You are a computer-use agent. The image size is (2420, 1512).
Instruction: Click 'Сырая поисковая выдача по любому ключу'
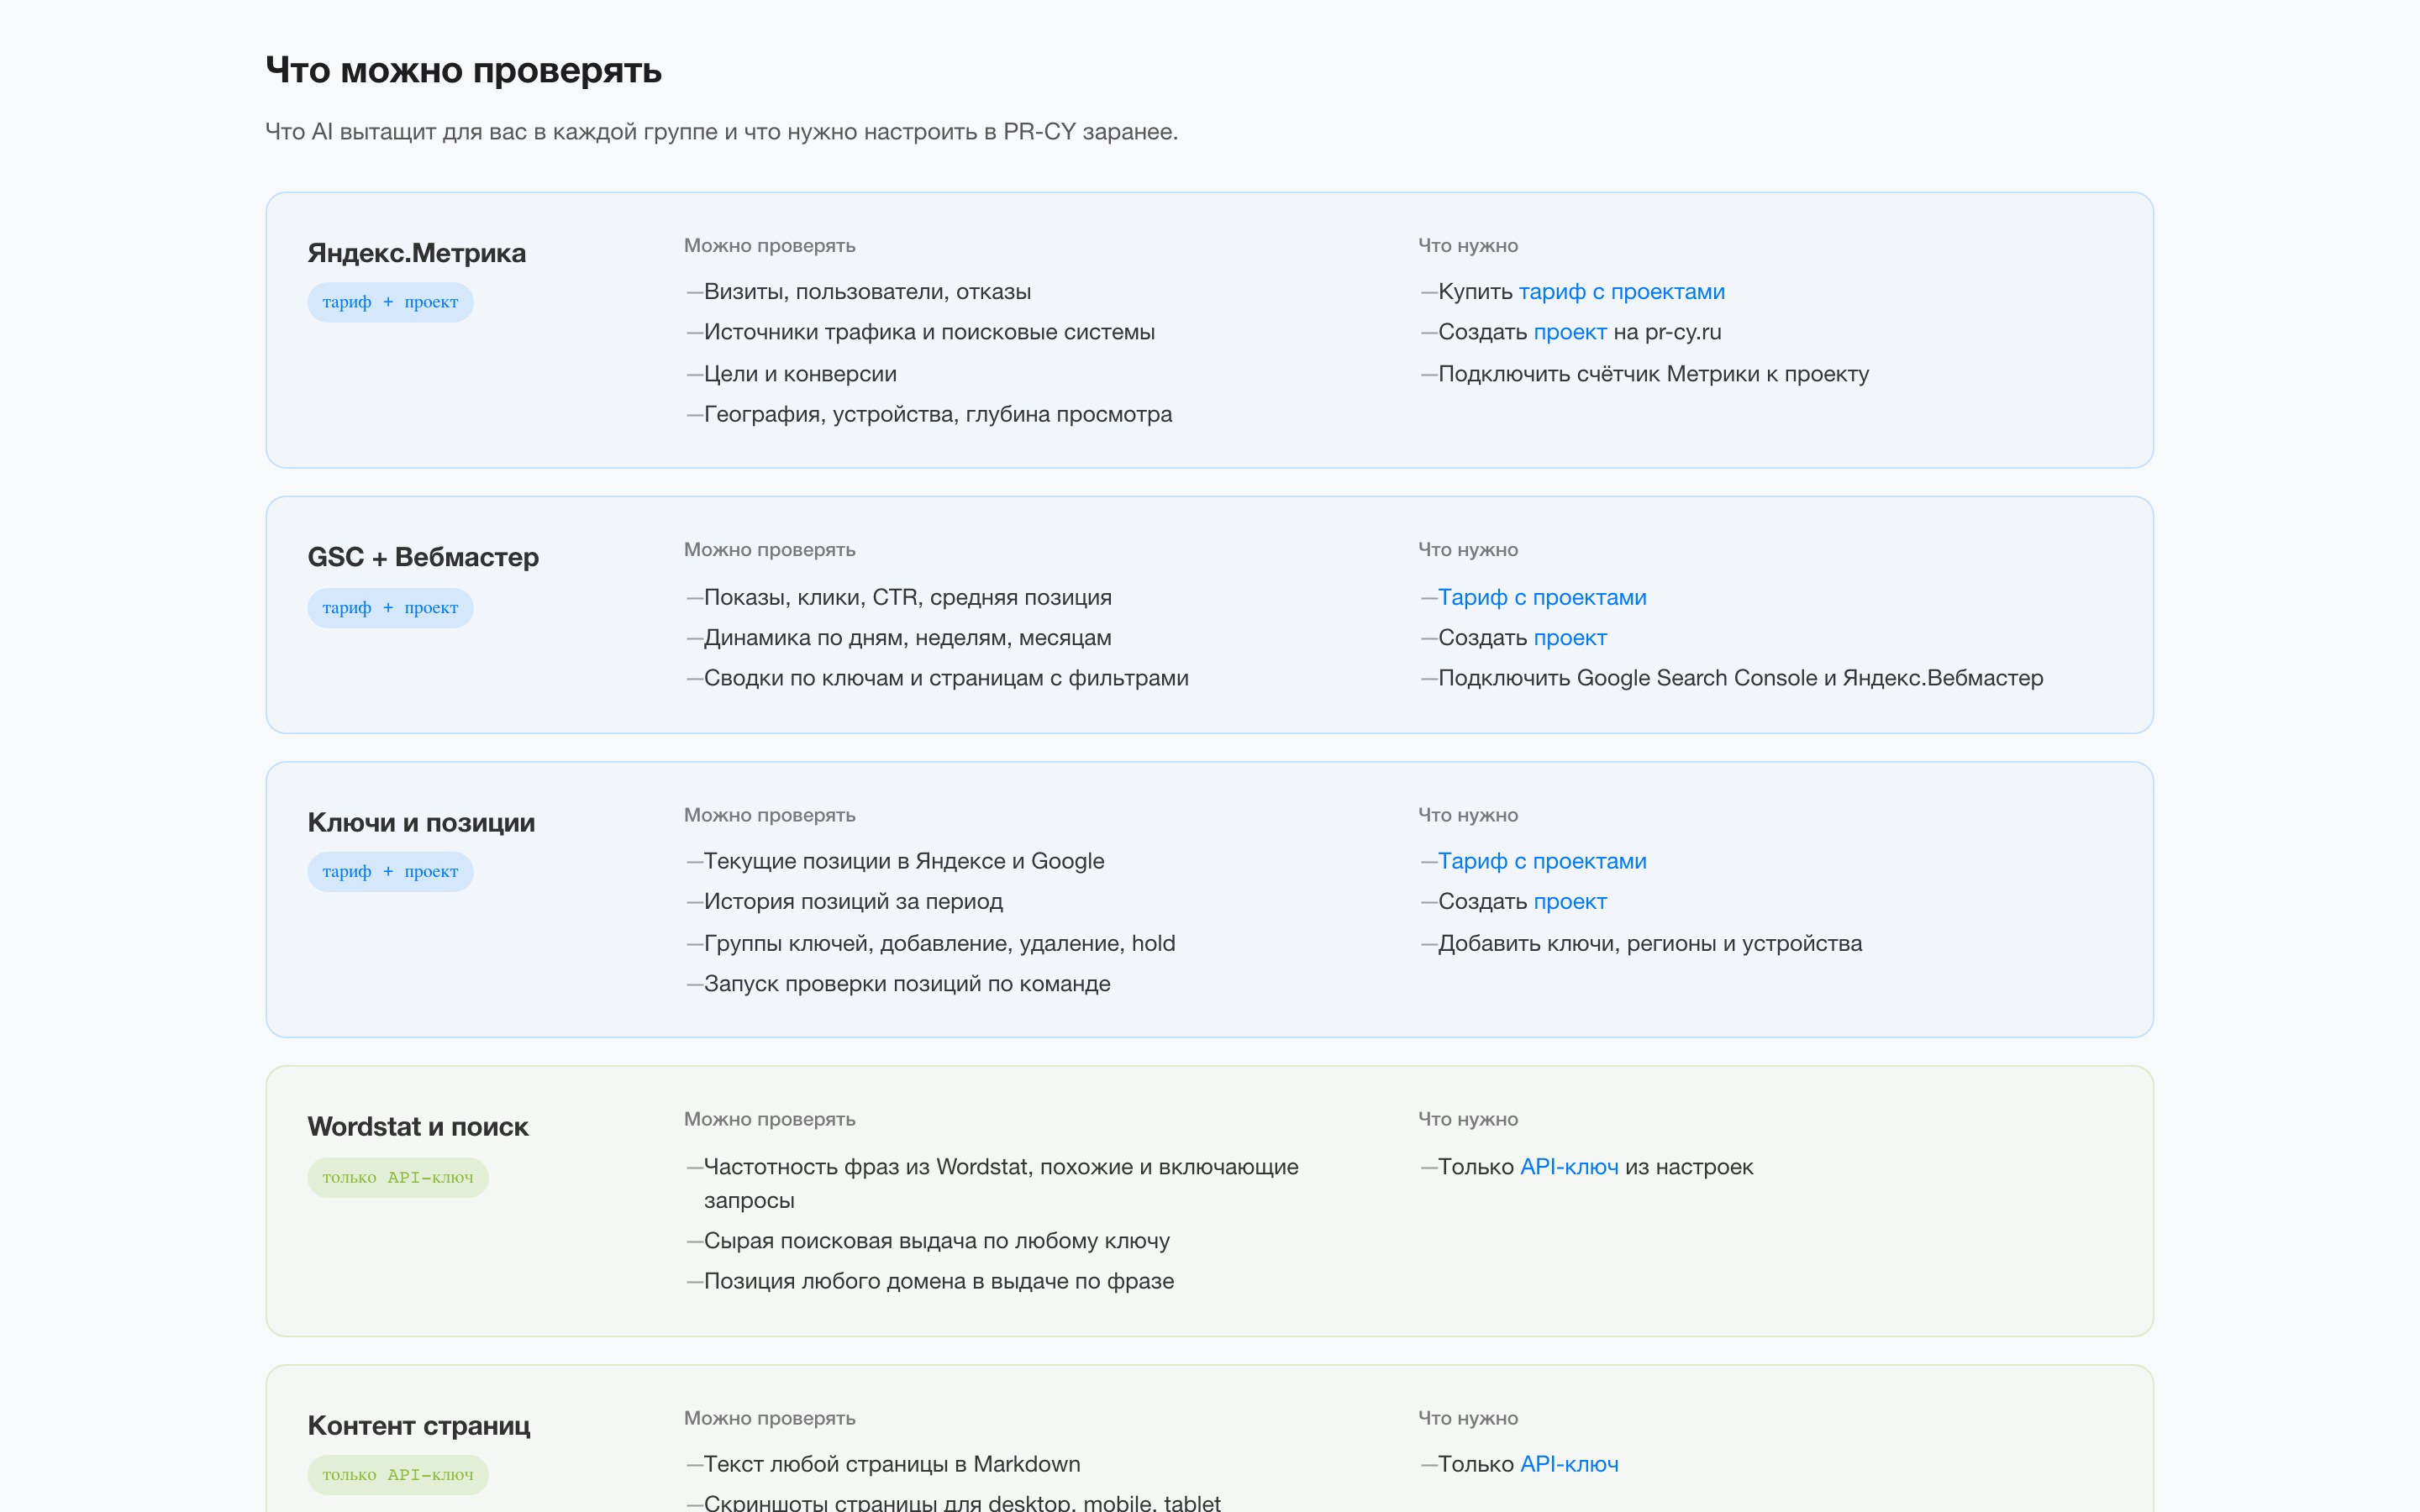pos(937,1241)
